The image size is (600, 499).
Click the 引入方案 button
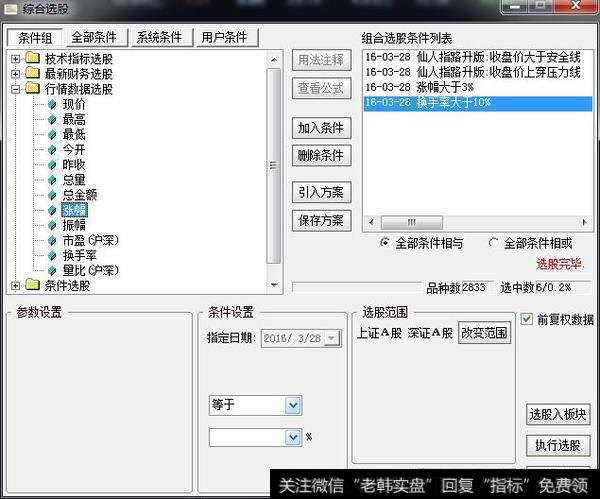321,192
